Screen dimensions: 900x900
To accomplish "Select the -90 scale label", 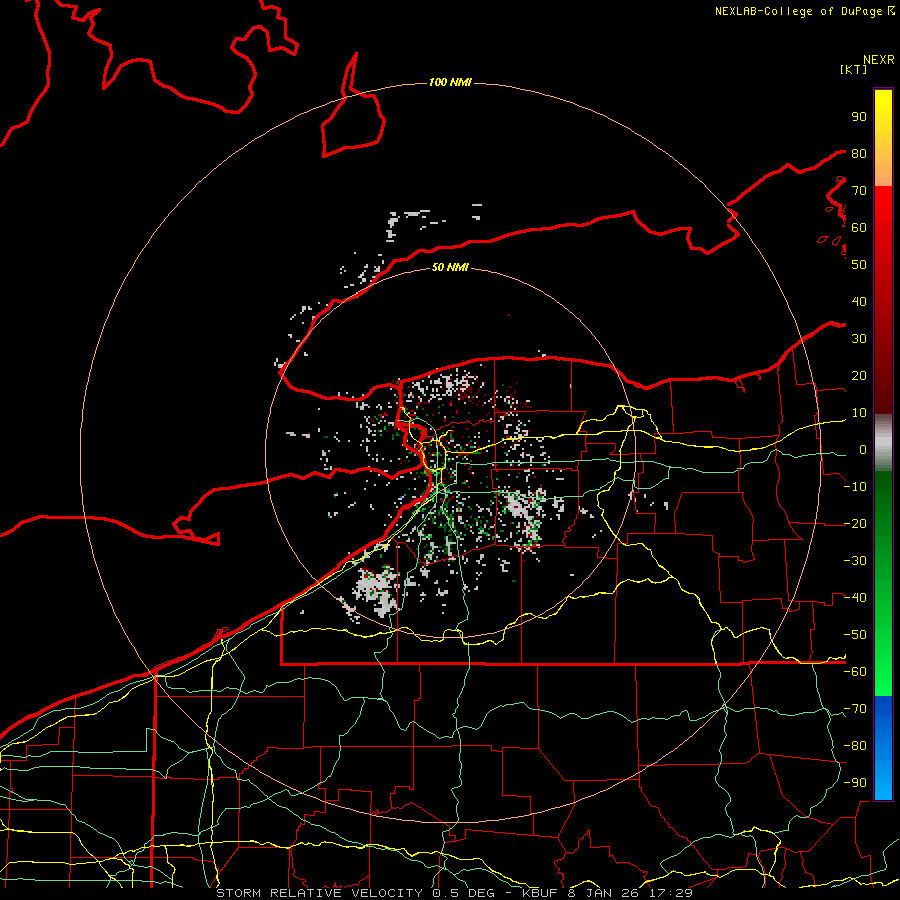I will click(x=855, y=783).
